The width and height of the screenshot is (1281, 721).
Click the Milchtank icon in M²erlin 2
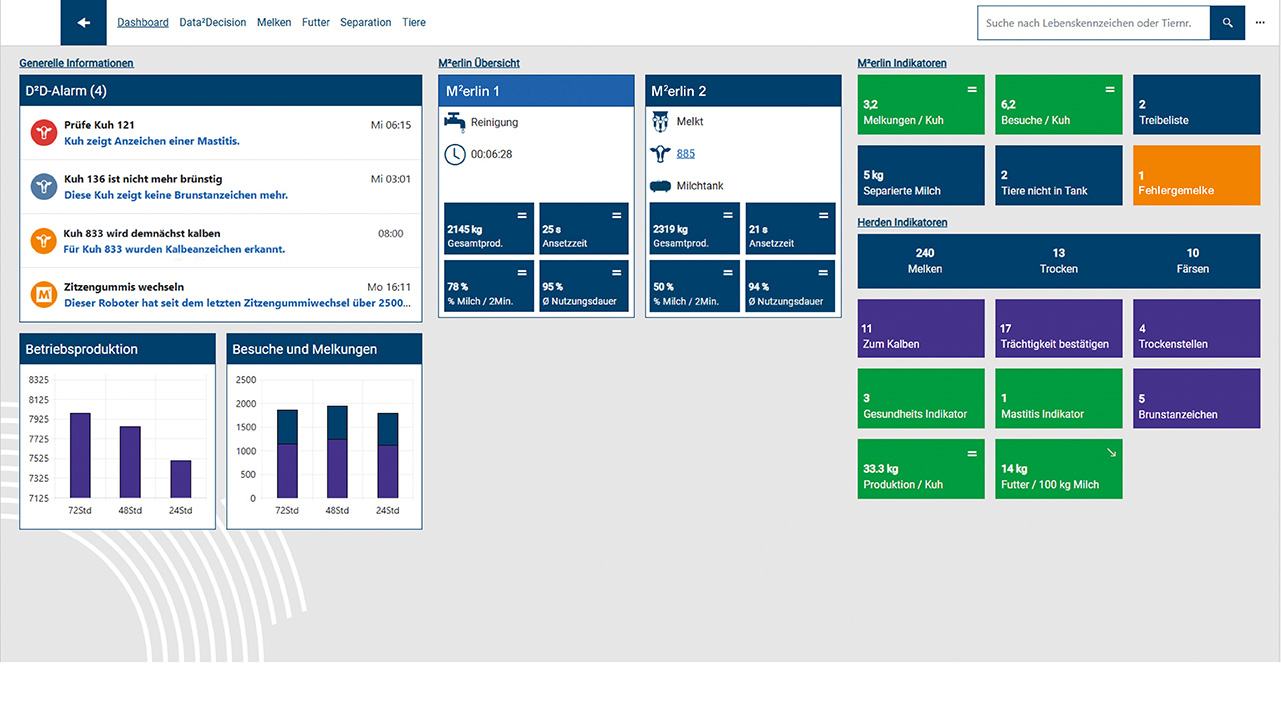660,186
